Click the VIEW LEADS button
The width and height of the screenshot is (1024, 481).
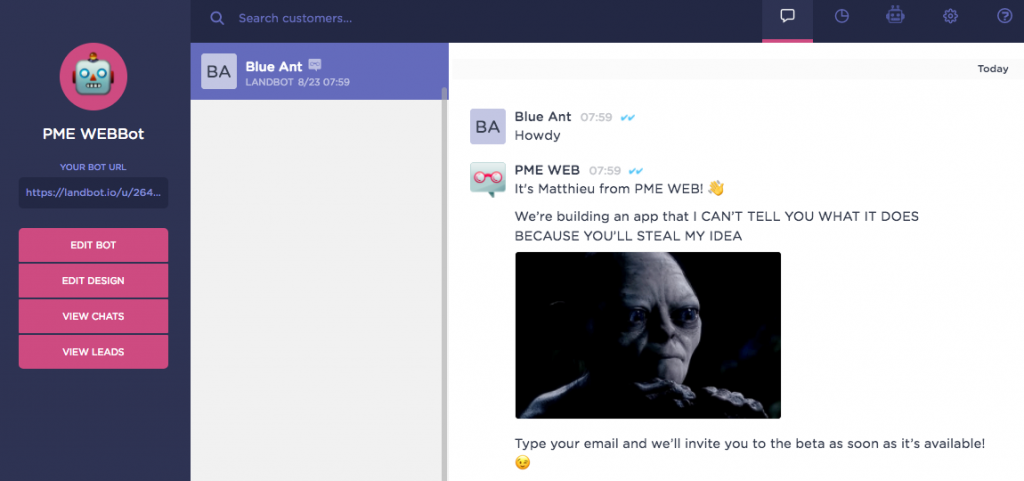pyautogui.click(x=93, y=352)
